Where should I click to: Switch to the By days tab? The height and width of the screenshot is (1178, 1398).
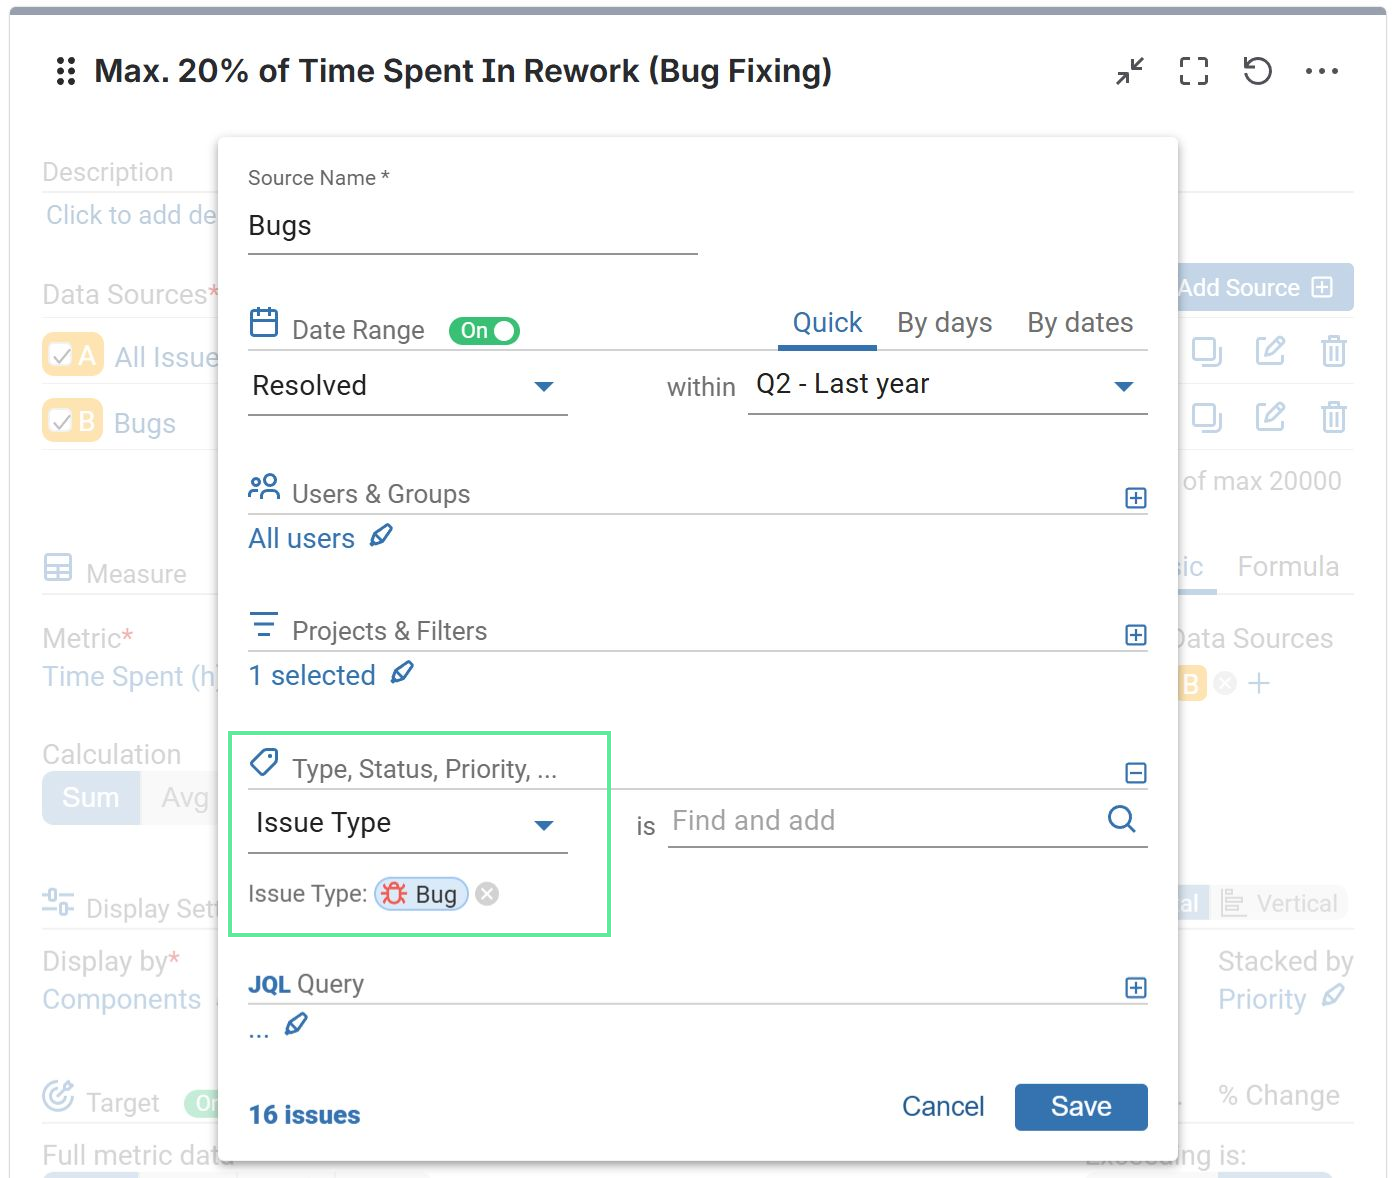(x=944, y=323)
